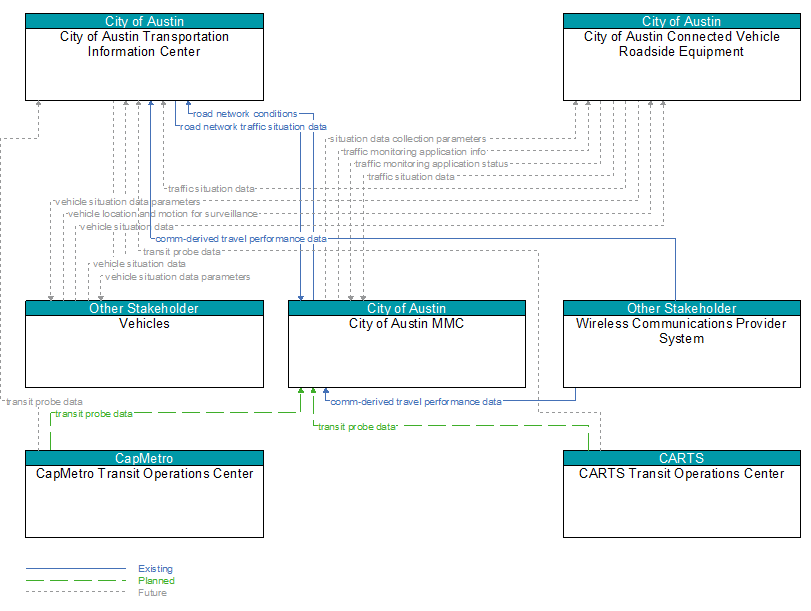Select Wireless Communications Provider System box

click(x=682, y=344)
